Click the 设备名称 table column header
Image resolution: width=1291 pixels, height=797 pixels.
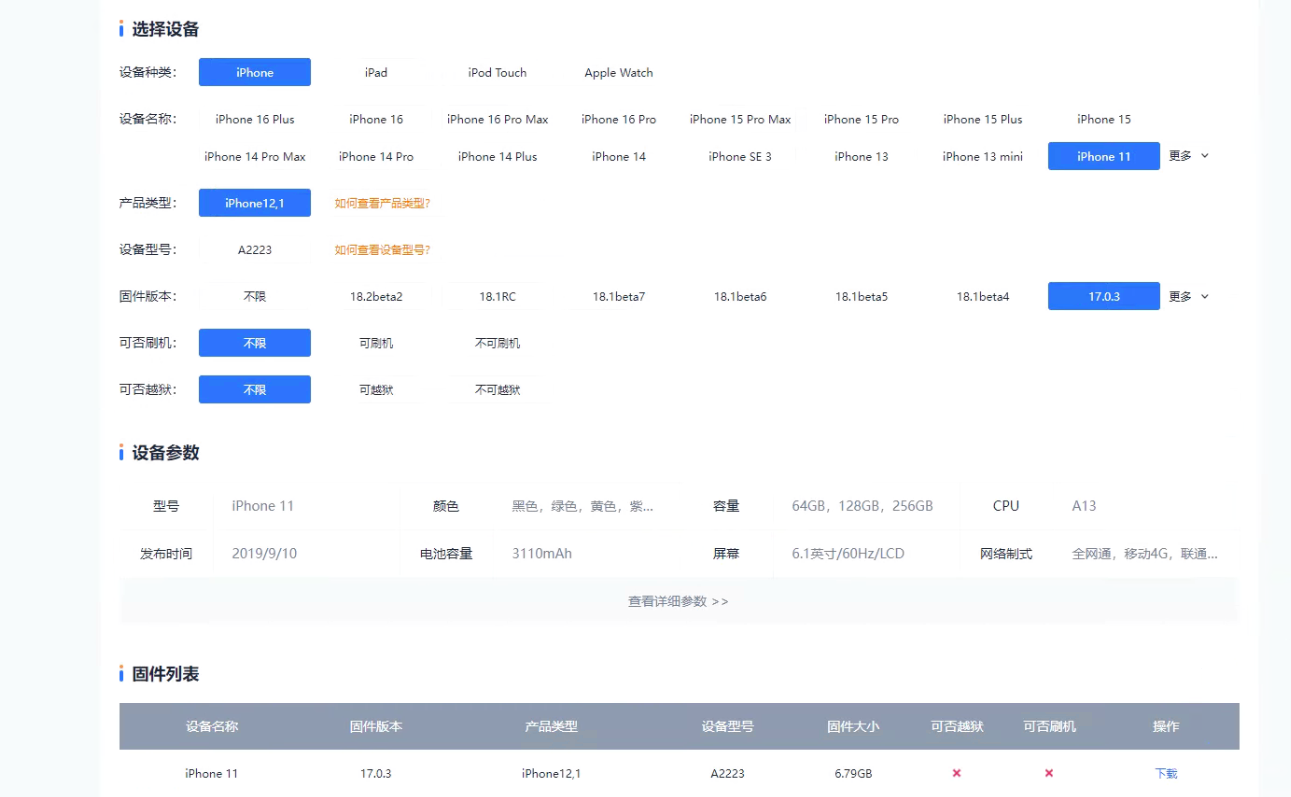(x=212, y=727)
